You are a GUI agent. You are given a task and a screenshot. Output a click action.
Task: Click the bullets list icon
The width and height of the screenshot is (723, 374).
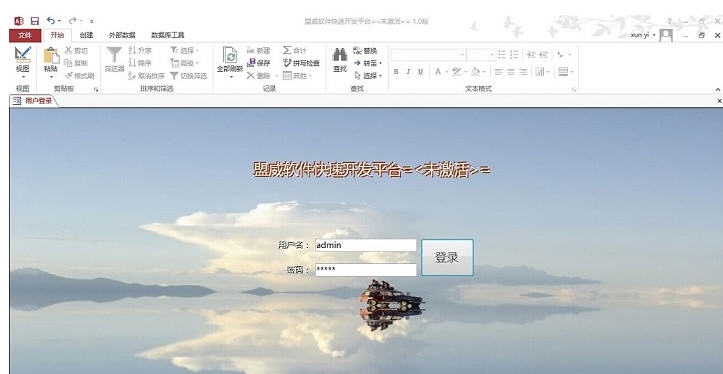tap(502, 55)
